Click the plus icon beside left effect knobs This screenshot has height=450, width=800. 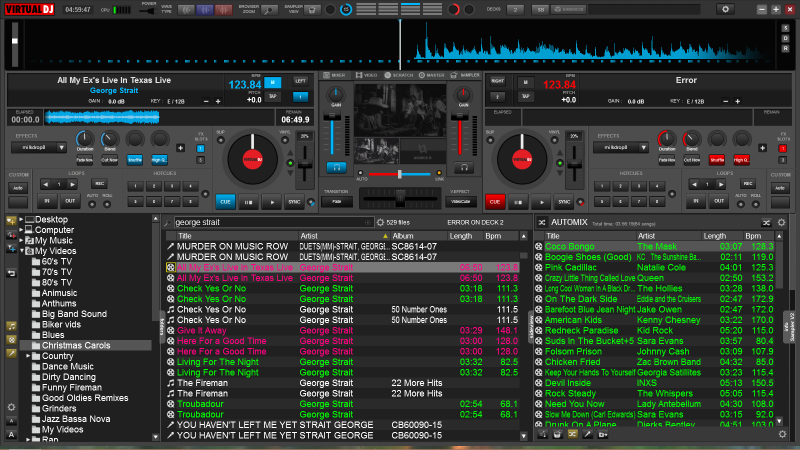[181, 147]
